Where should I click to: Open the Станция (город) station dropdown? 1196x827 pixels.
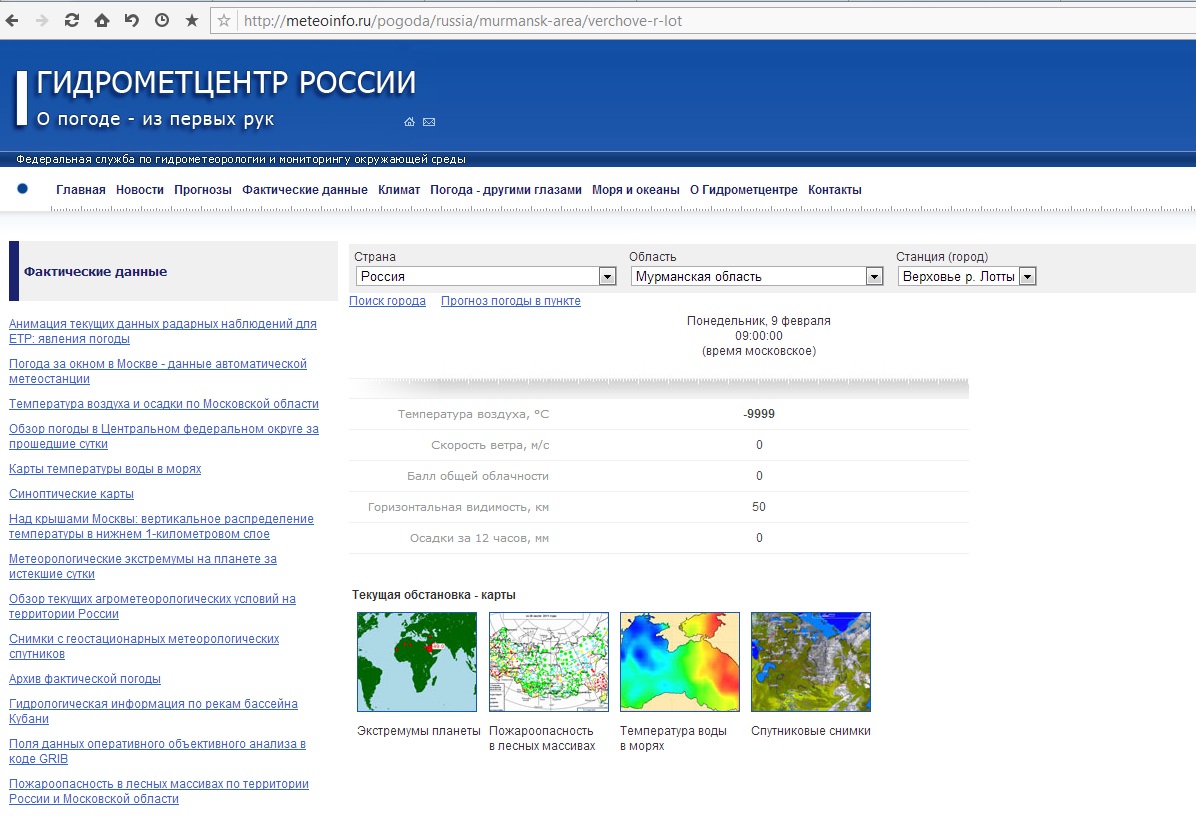tap(1027, 277)
